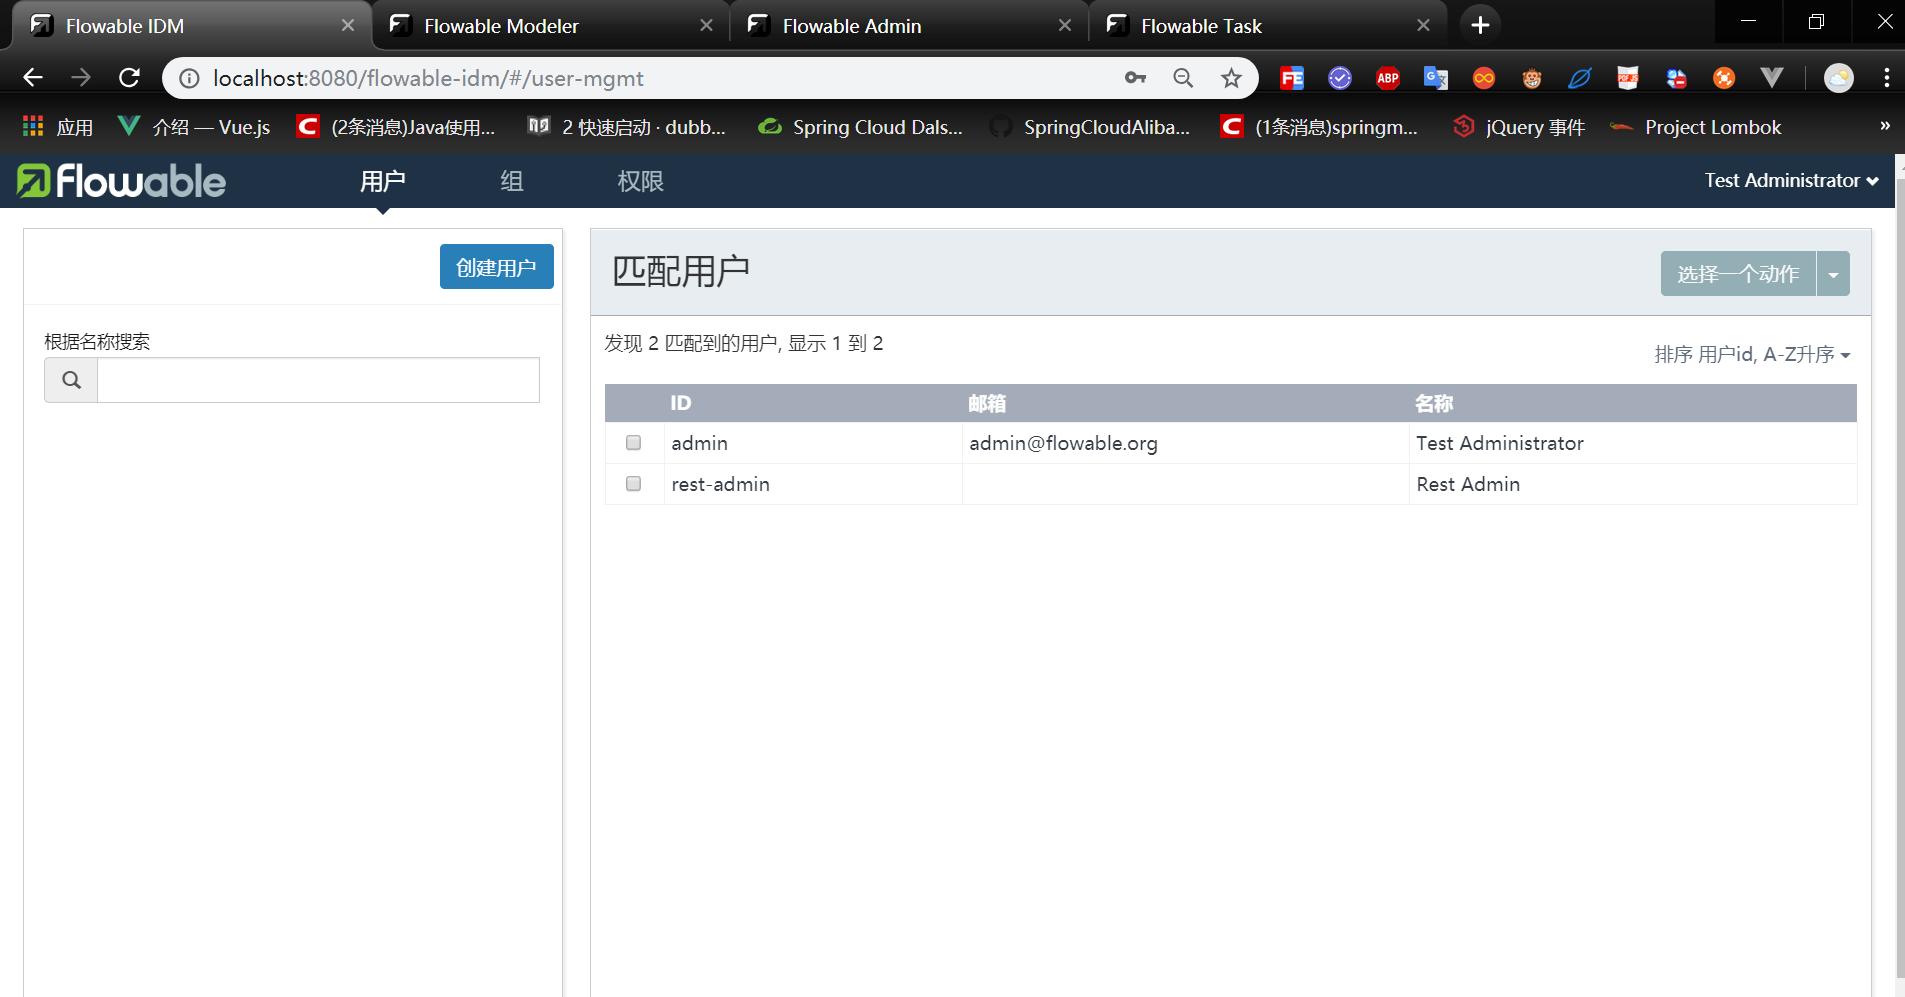
Task: Click the site info icon in address bar
Action: [x=189, y=78]
